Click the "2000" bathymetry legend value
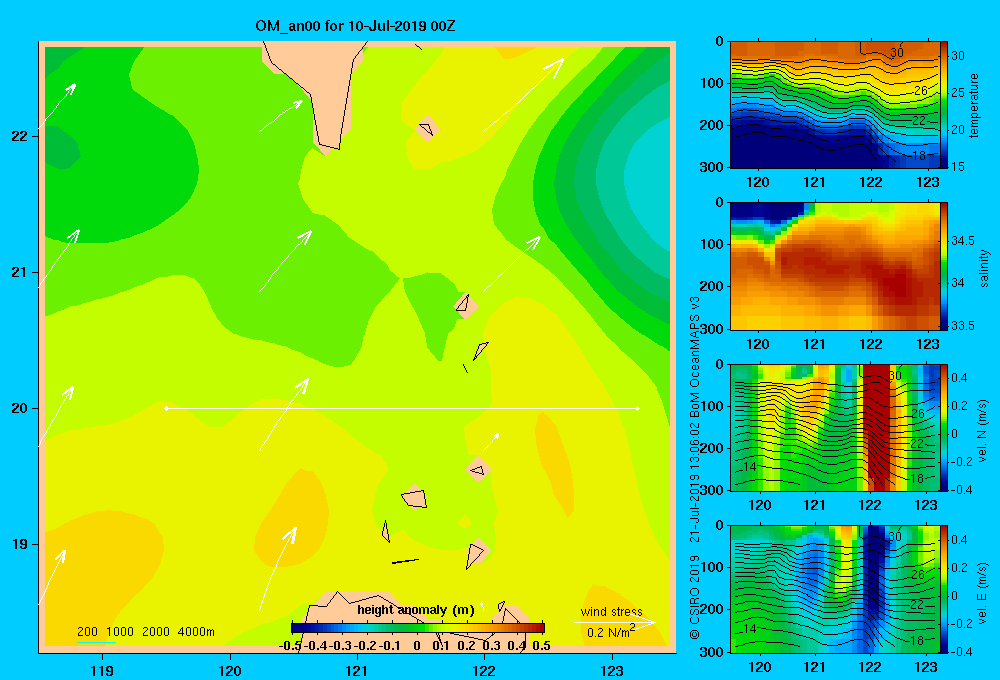The width and height of the screenshot is (1000, 680). coord(156,632)
